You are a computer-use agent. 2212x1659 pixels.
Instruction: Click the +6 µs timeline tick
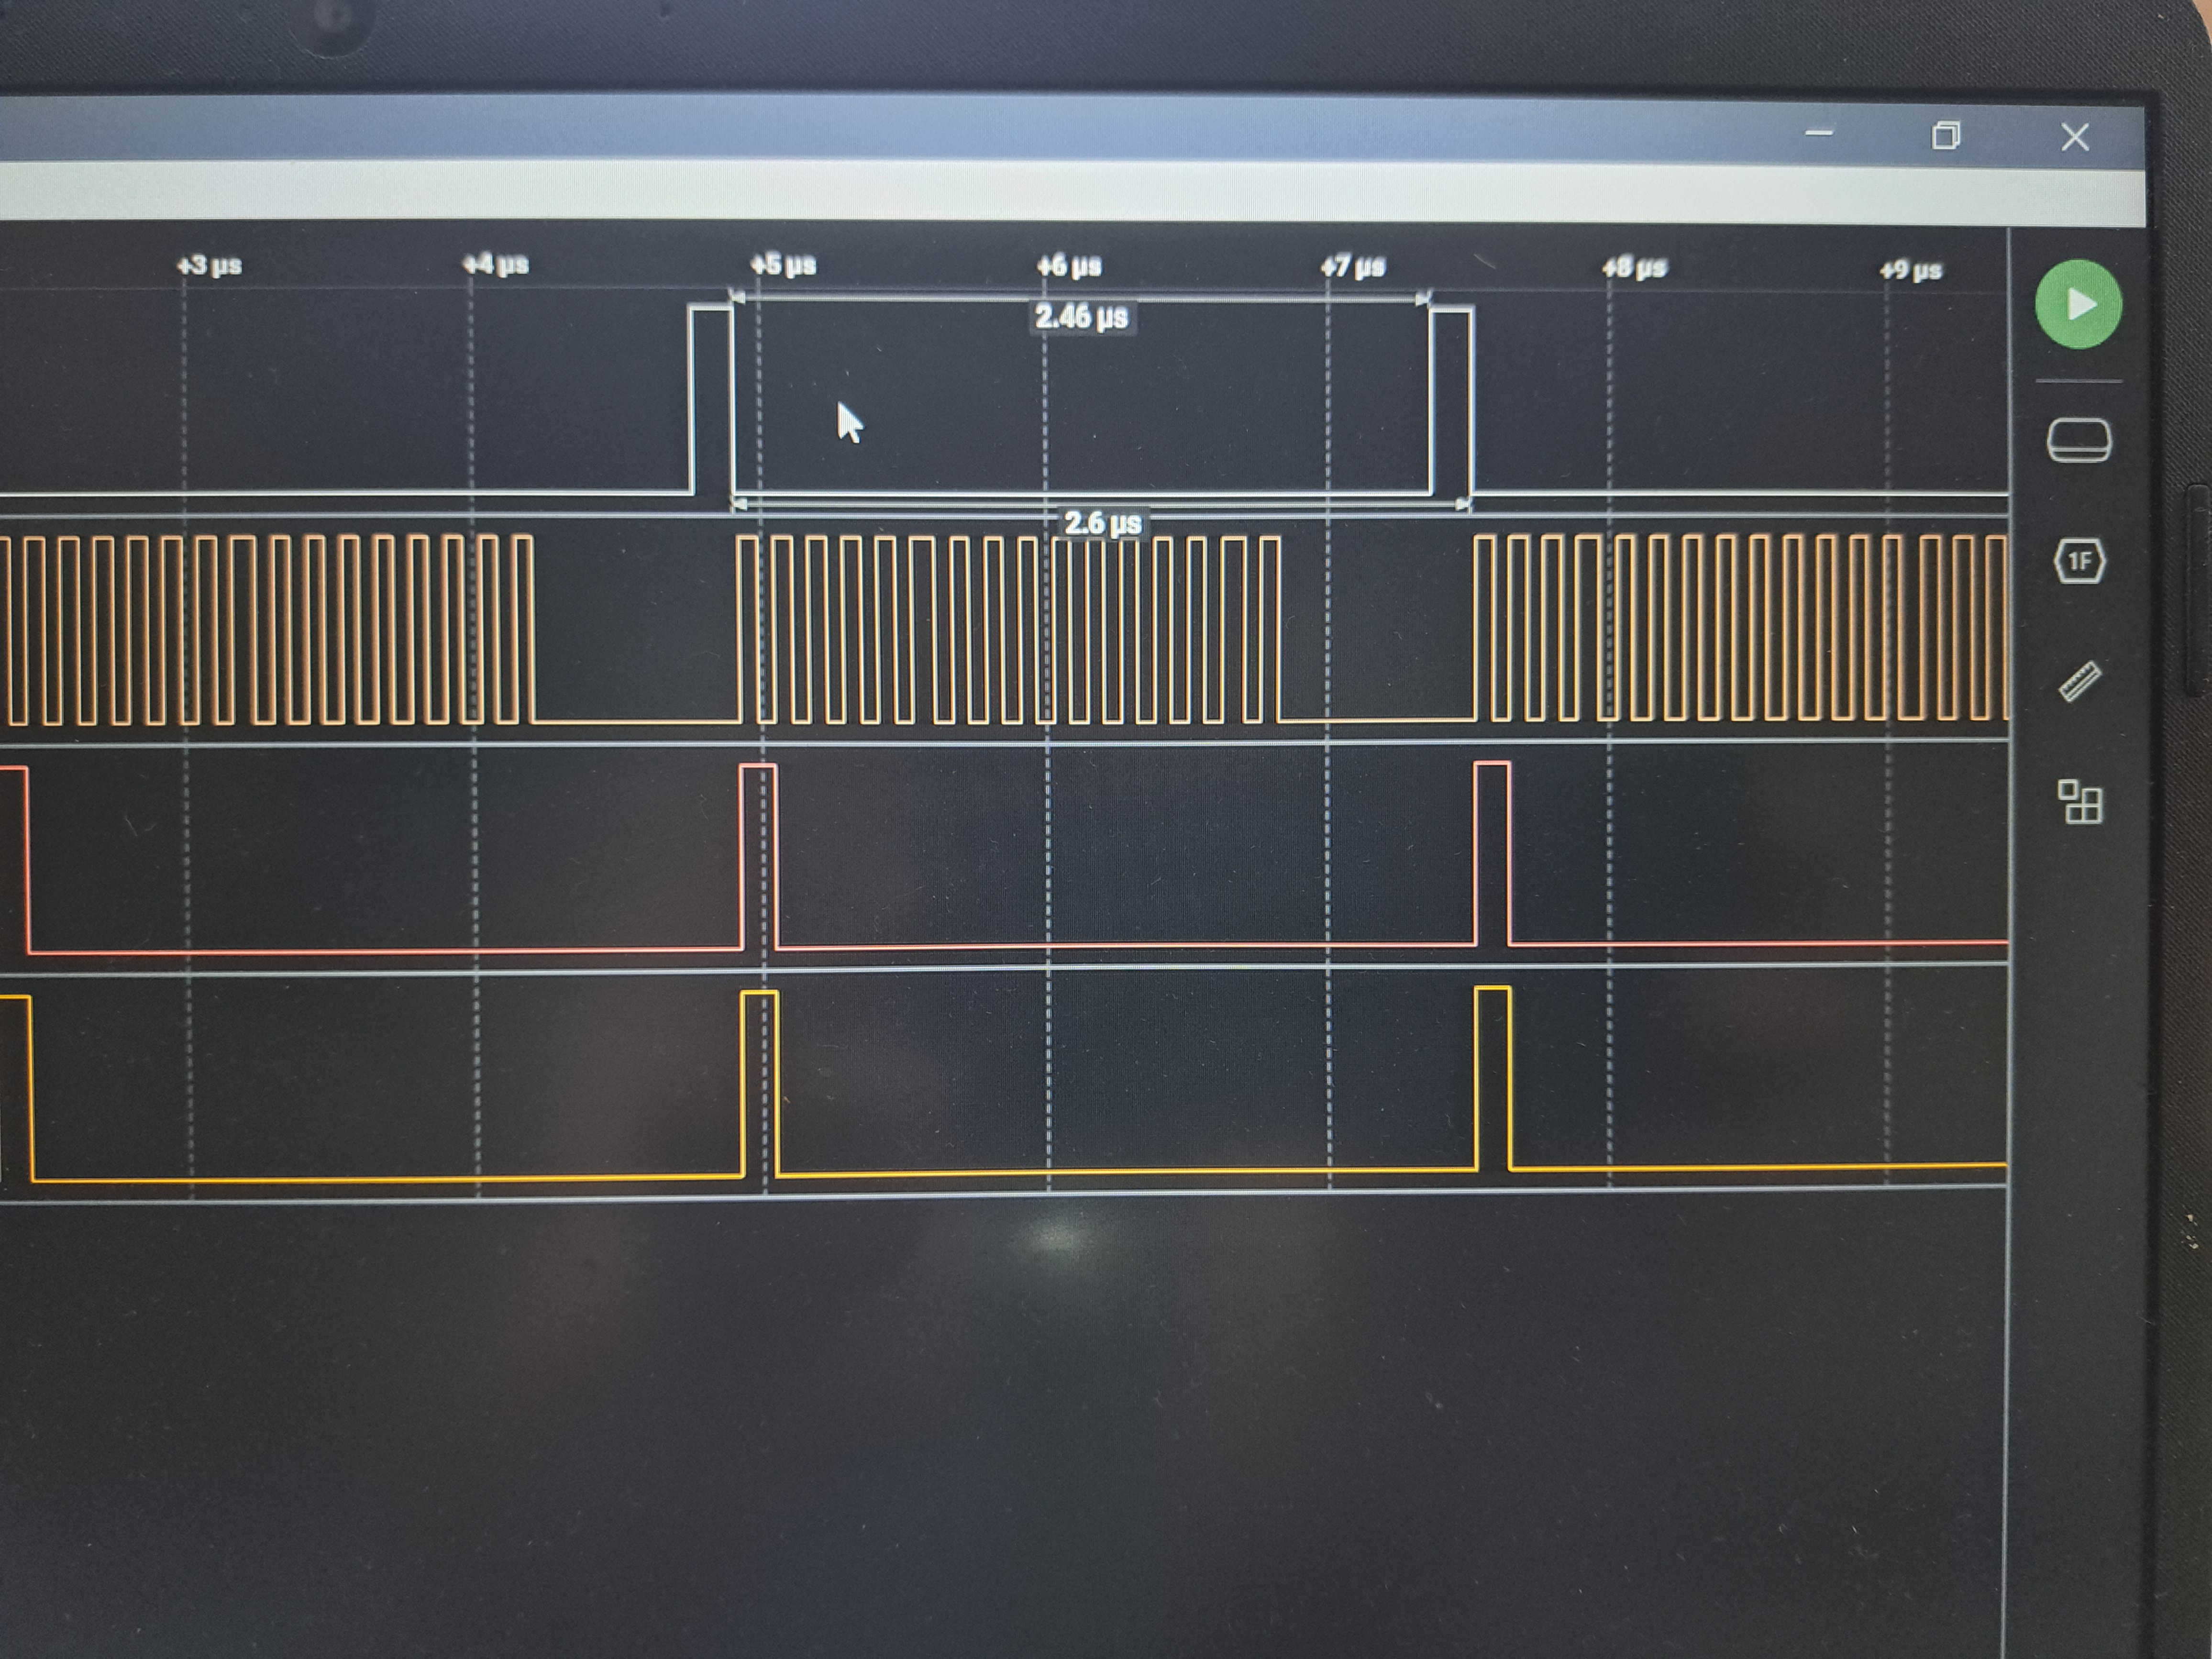pyautogui.click(x=1069, y=266)
